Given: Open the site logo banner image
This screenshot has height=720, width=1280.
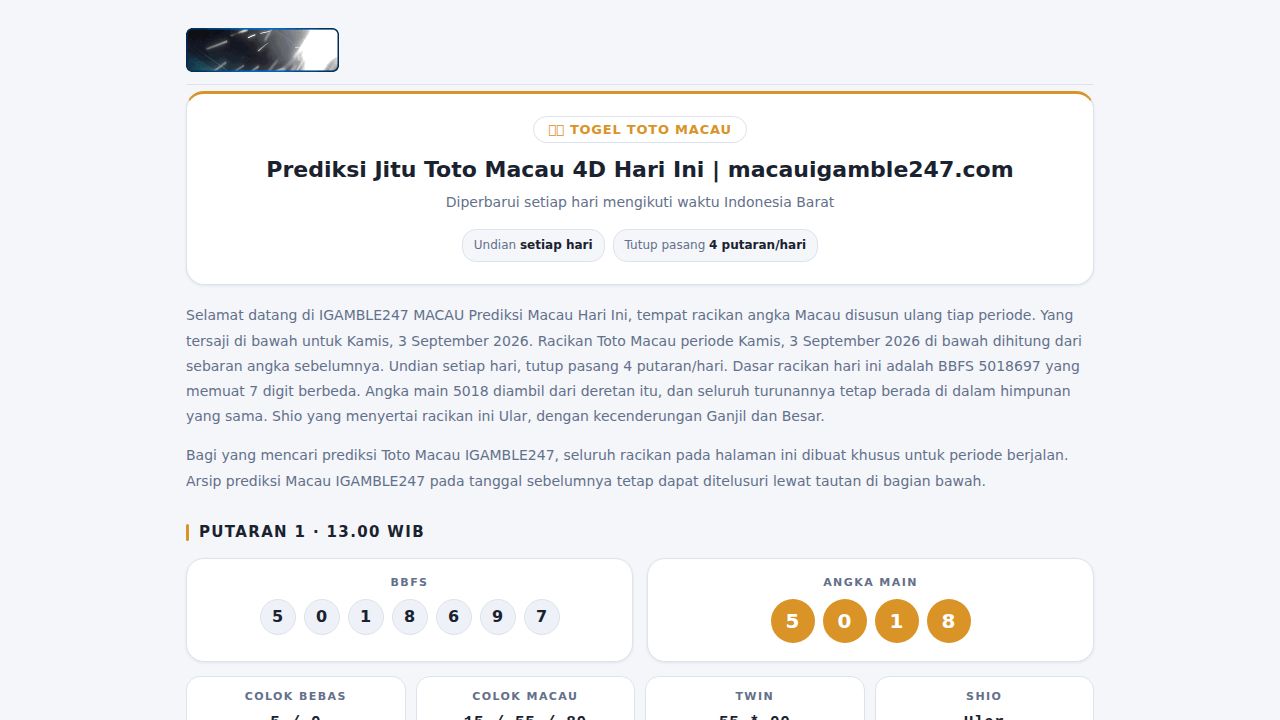Looking at the screenshot, I should point(262,50).
